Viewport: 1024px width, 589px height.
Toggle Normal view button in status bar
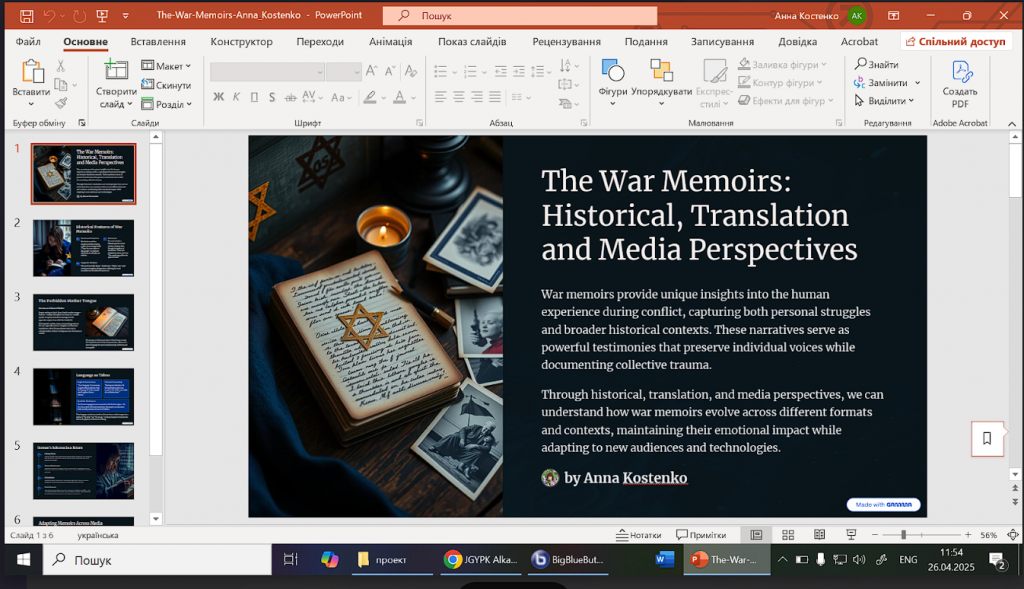pyautogui.click(x=756, y=535)
